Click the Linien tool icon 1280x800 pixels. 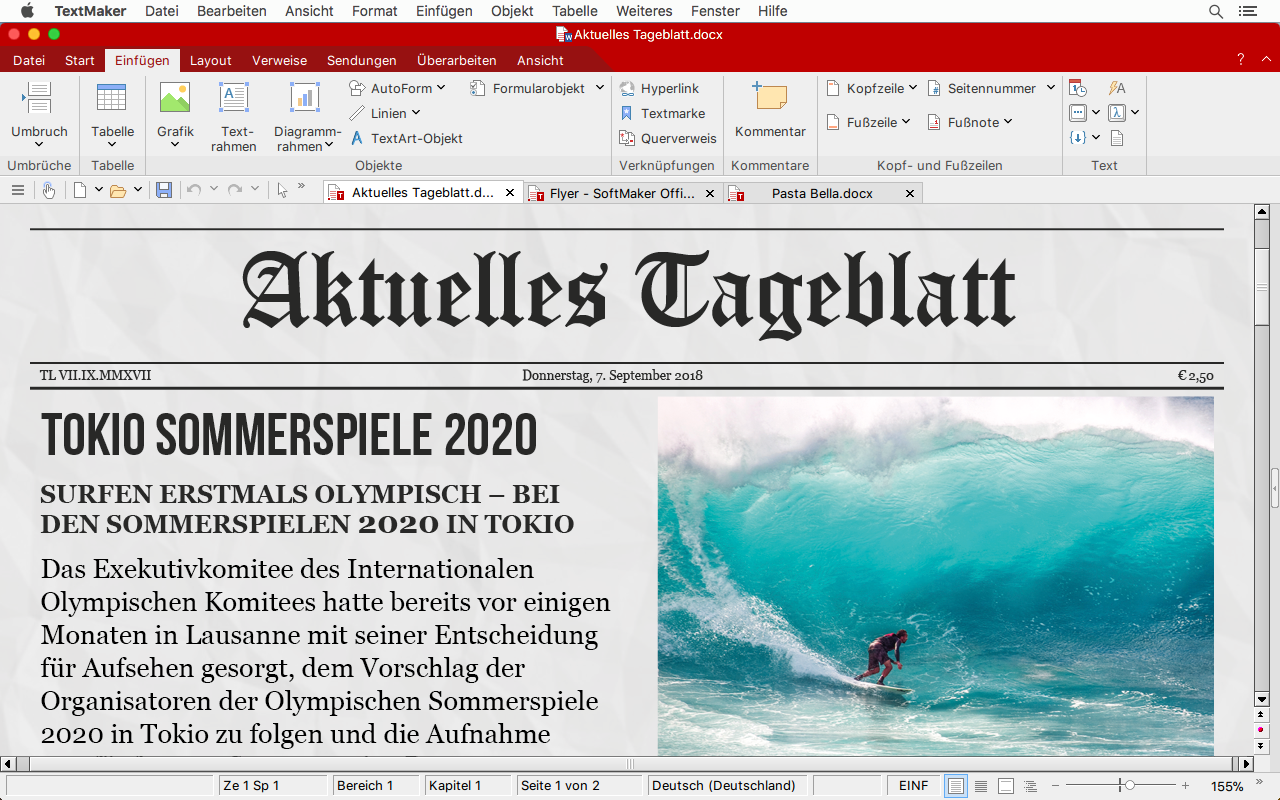[357, 113]
